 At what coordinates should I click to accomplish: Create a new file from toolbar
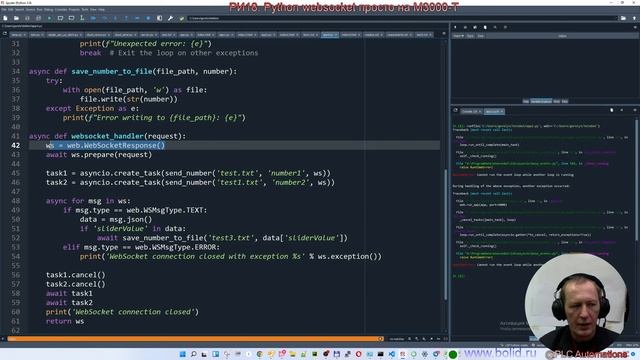[x=5, y=18]
